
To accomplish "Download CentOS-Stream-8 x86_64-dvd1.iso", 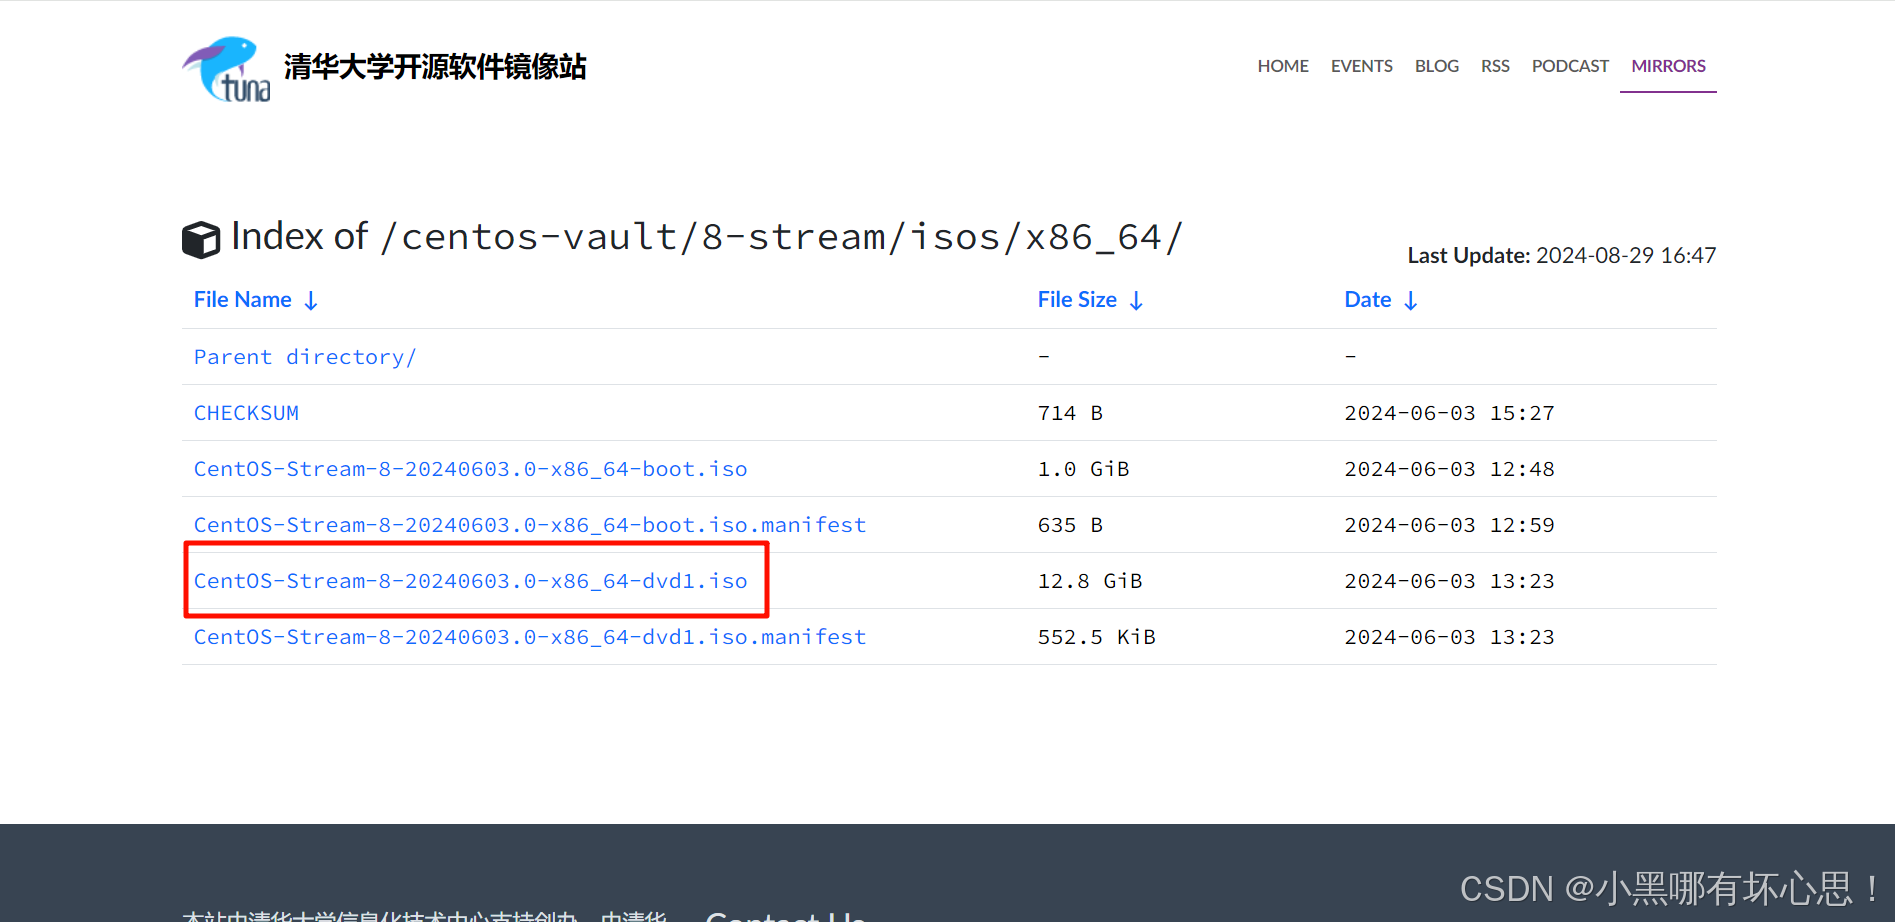I will 470,581.
